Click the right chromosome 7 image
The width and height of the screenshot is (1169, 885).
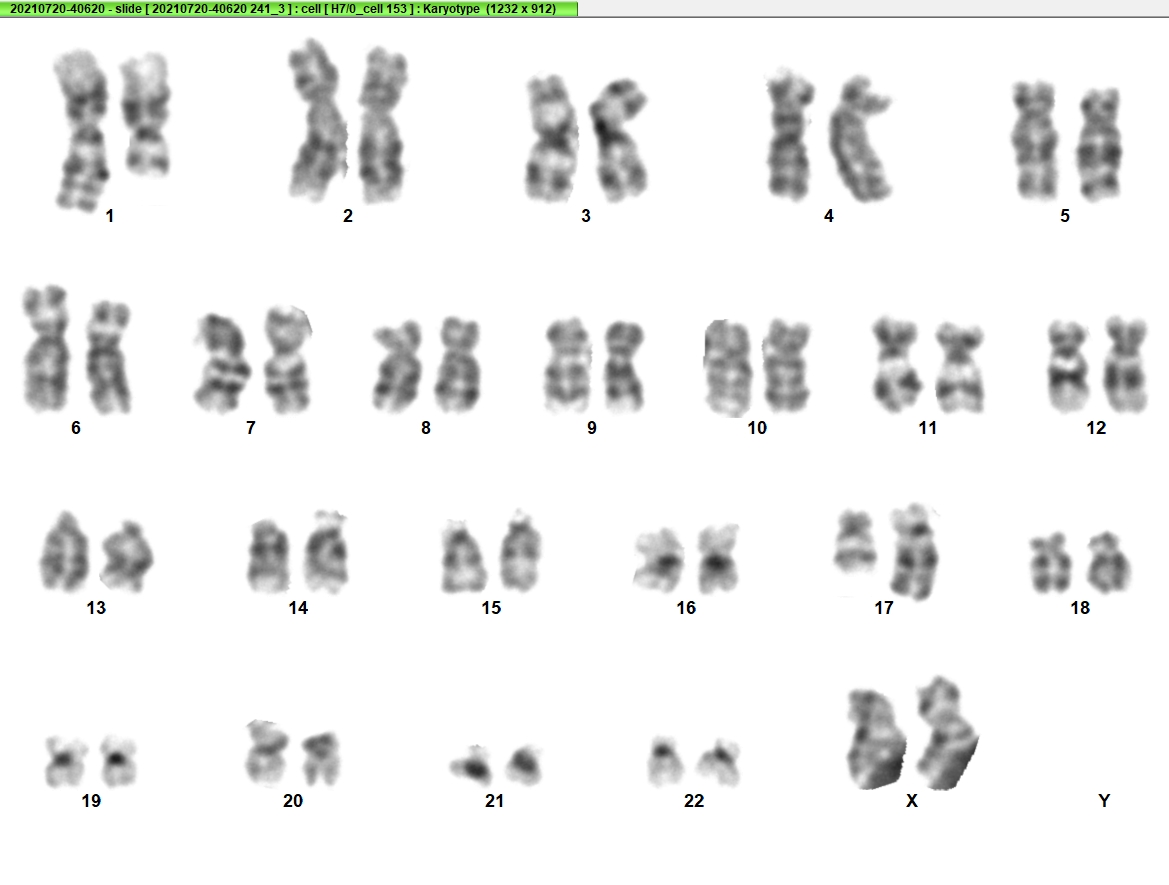(288, 359)
